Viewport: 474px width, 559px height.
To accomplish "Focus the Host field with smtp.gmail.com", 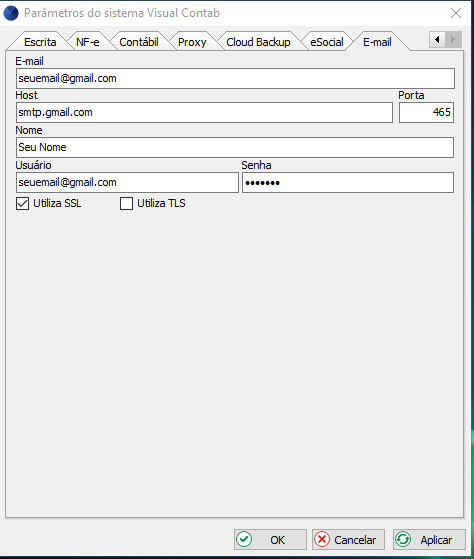I will tap(204, 113).
